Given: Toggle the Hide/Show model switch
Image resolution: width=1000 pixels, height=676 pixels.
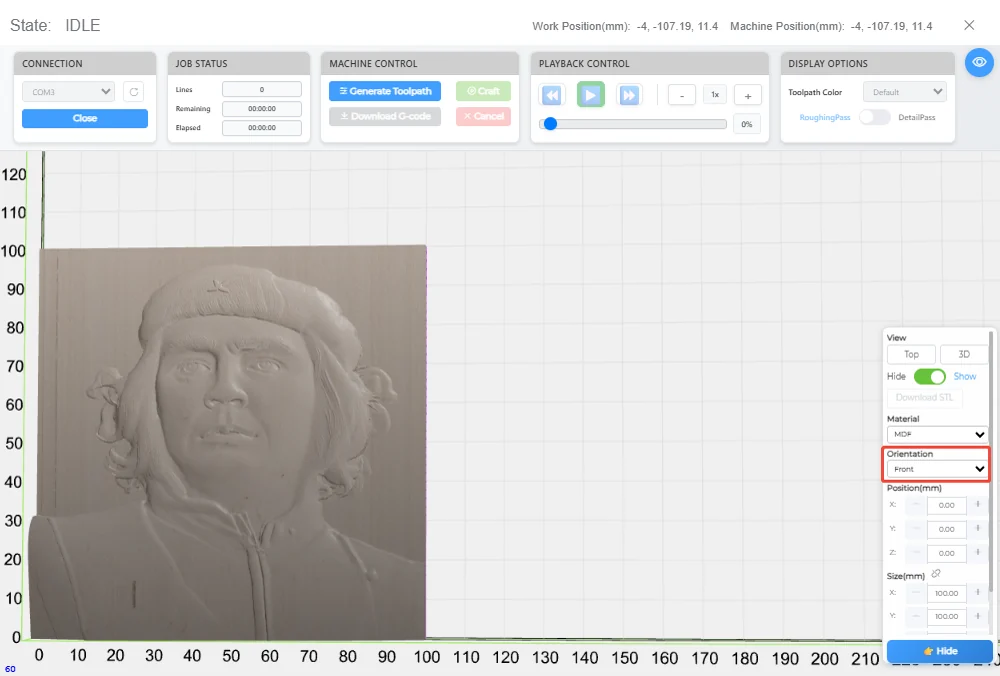Looking at the screenshot, I should point(929,376).
